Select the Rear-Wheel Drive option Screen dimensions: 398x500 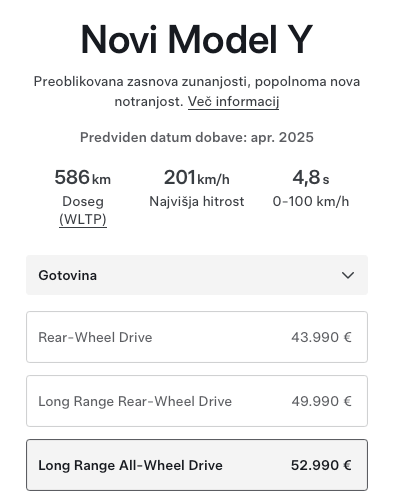pos(197,337)
